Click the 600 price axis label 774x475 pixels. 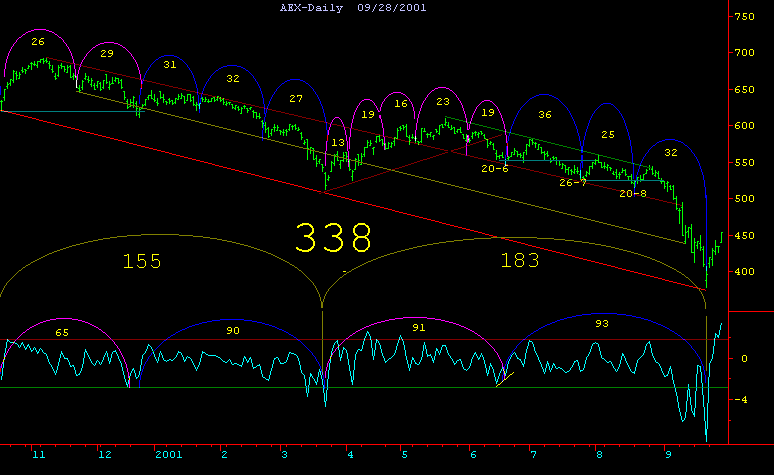[744, 126]
